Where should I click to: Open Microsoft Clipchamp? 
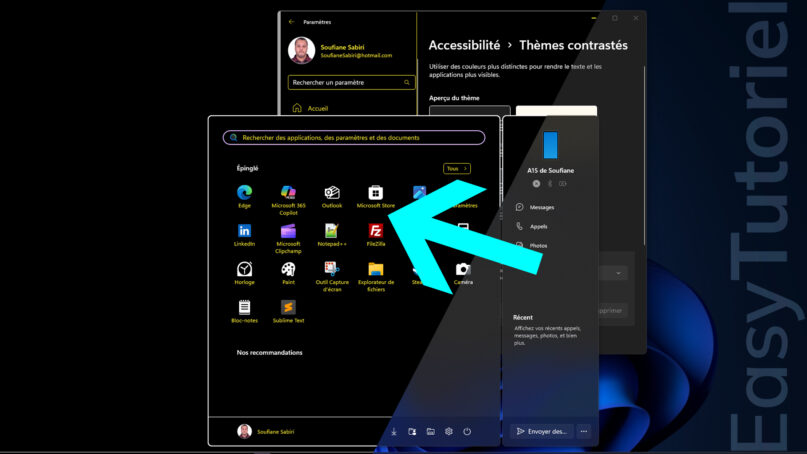point(288,238)
